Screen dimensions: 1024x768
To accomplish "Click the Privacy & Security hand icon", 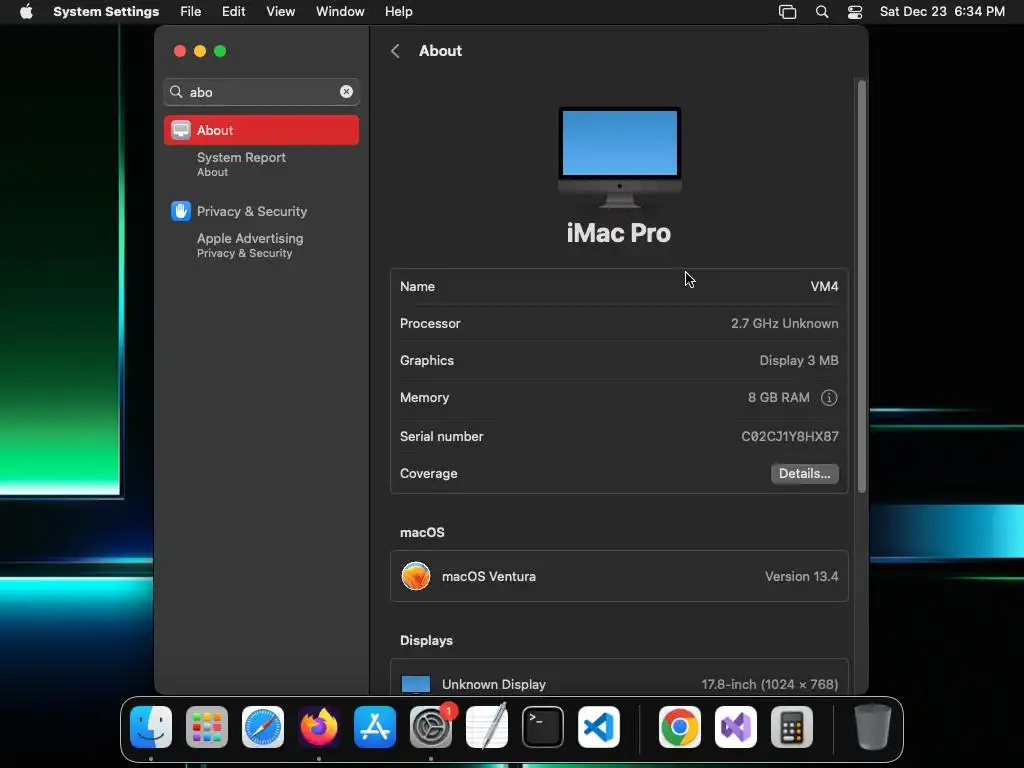I will (x=181, y=211).
